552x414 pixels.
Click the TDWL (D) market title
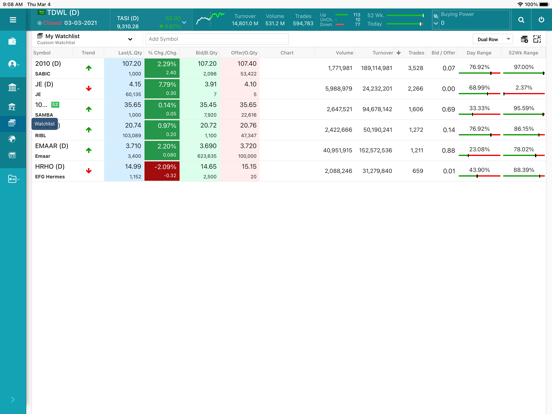click(63, 13)
